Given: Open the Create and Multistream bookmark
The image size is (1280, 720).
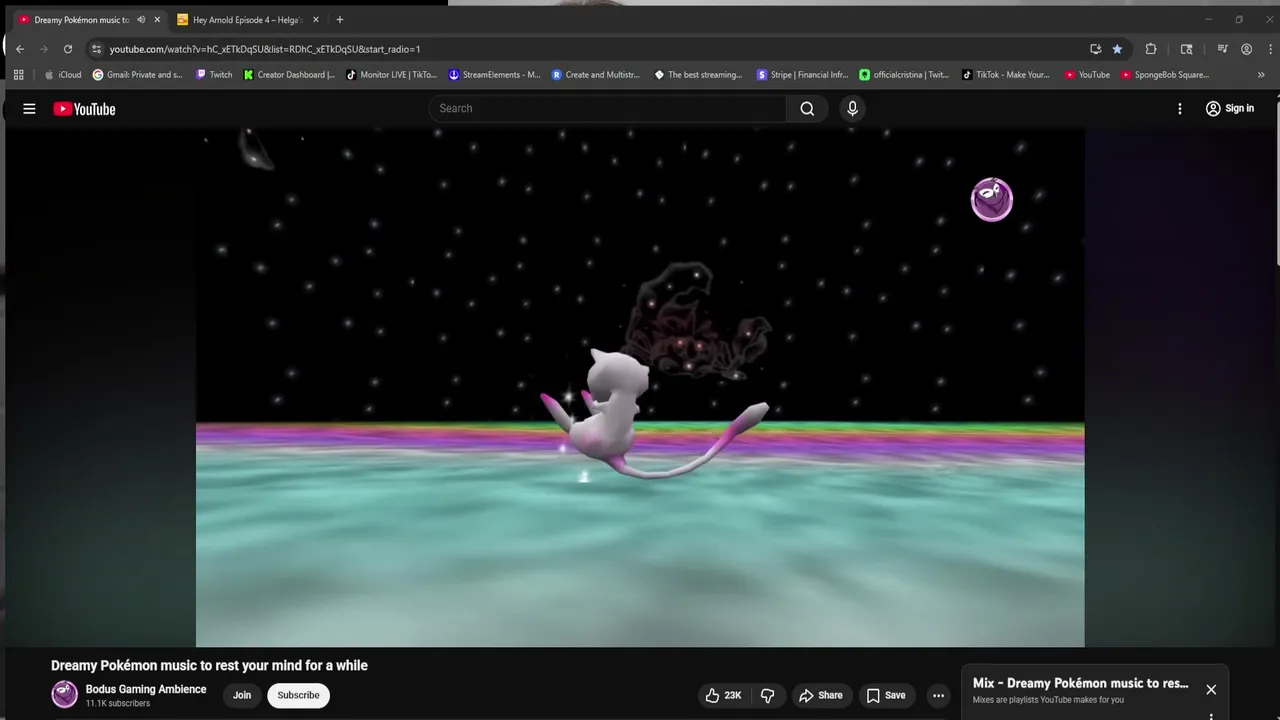Looking at the screenshot, I should point(597,75).
